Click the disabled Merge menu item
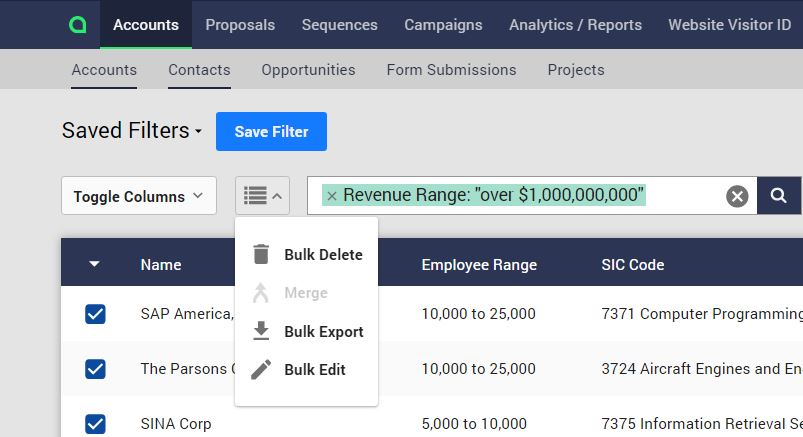The height and width of the screenshot is (437, 803). (x=306, y=293)
